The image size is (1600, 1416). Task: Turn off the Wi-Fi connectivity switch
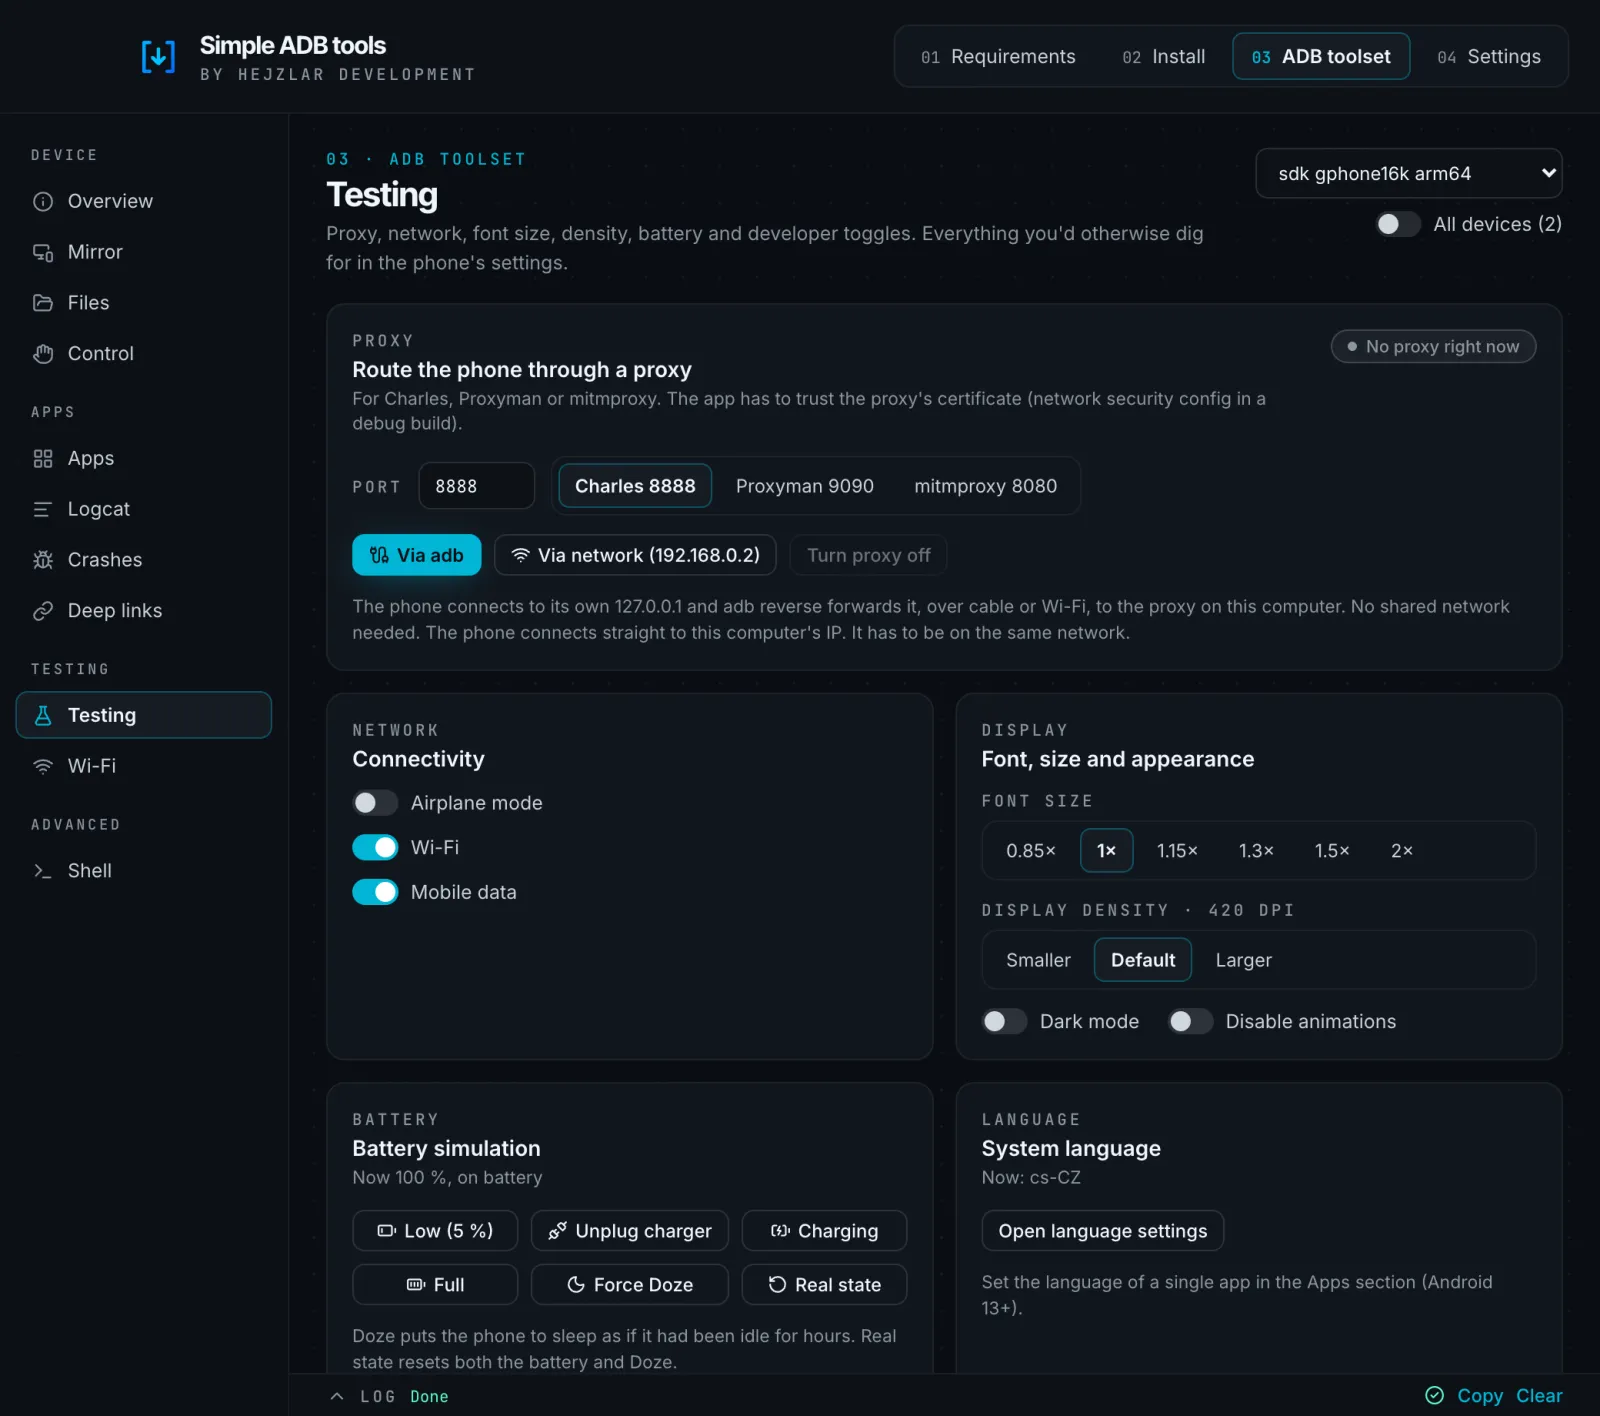point(375,848)
